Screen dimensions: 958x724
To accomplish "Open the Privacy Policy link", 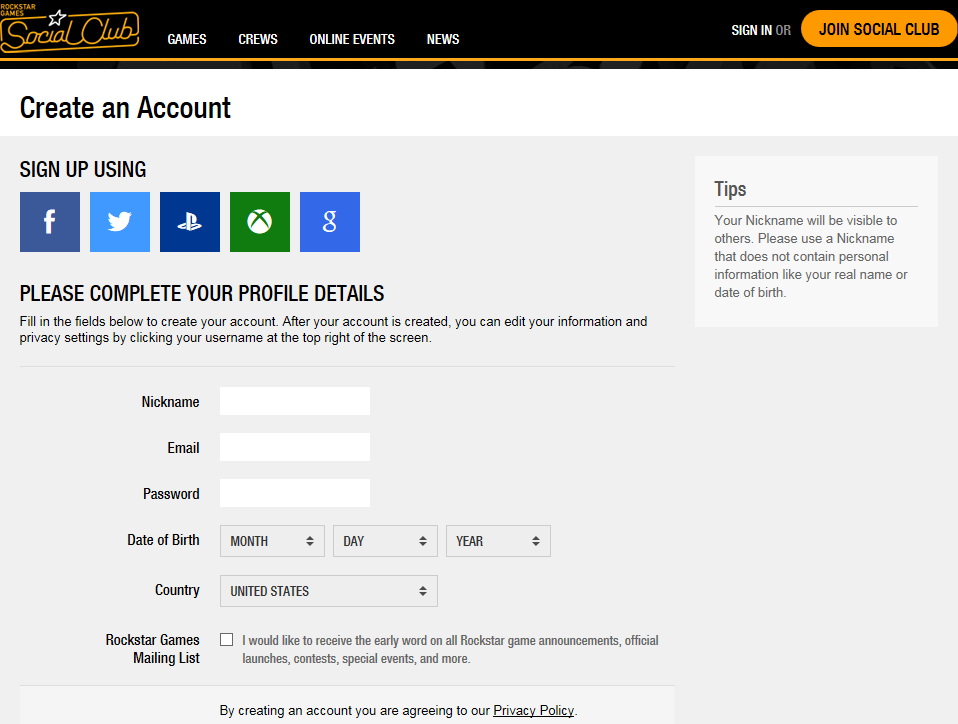I will [533, 711].
